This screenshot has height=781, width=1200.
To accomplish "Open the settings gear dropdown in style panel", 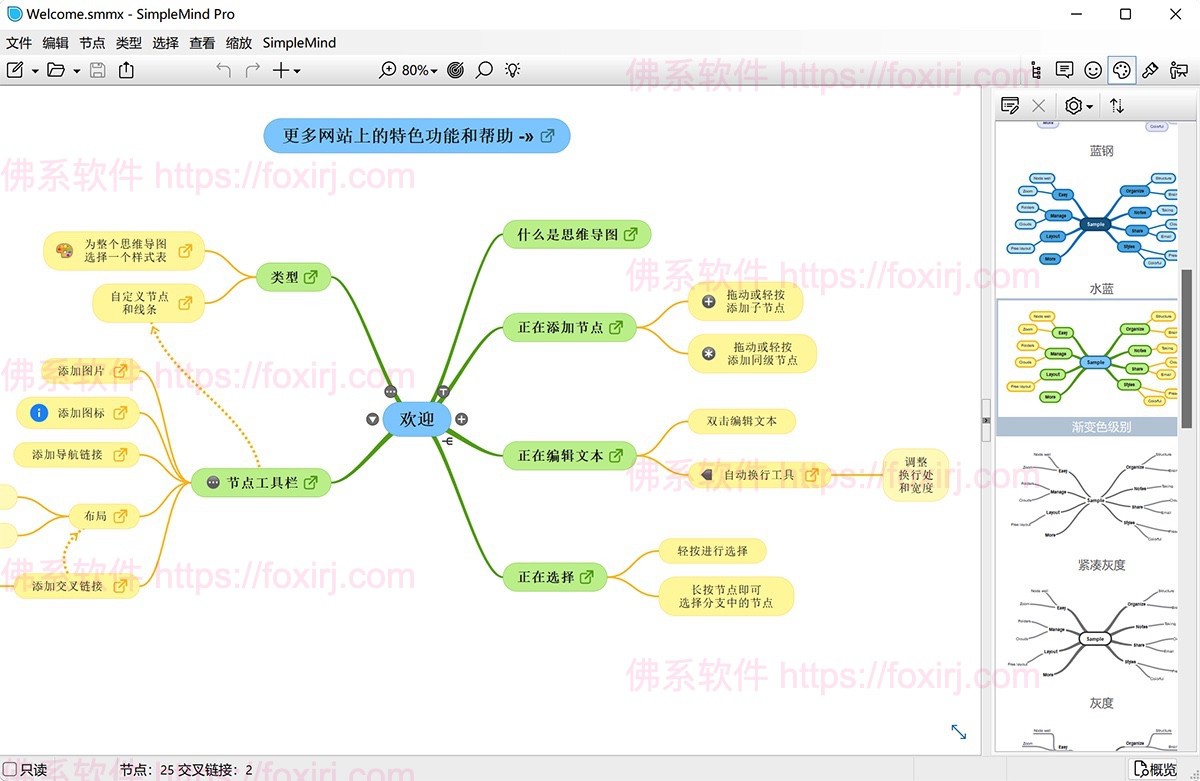I will pyautogui.click(x=1077, y=105).
